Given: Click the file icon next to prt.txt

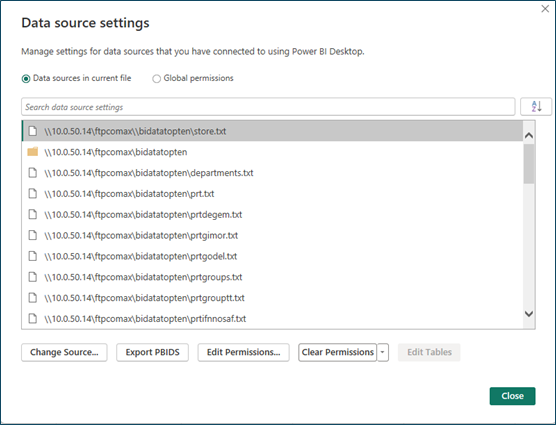Looking at the screenshot, I should click(x=33, y=194).
